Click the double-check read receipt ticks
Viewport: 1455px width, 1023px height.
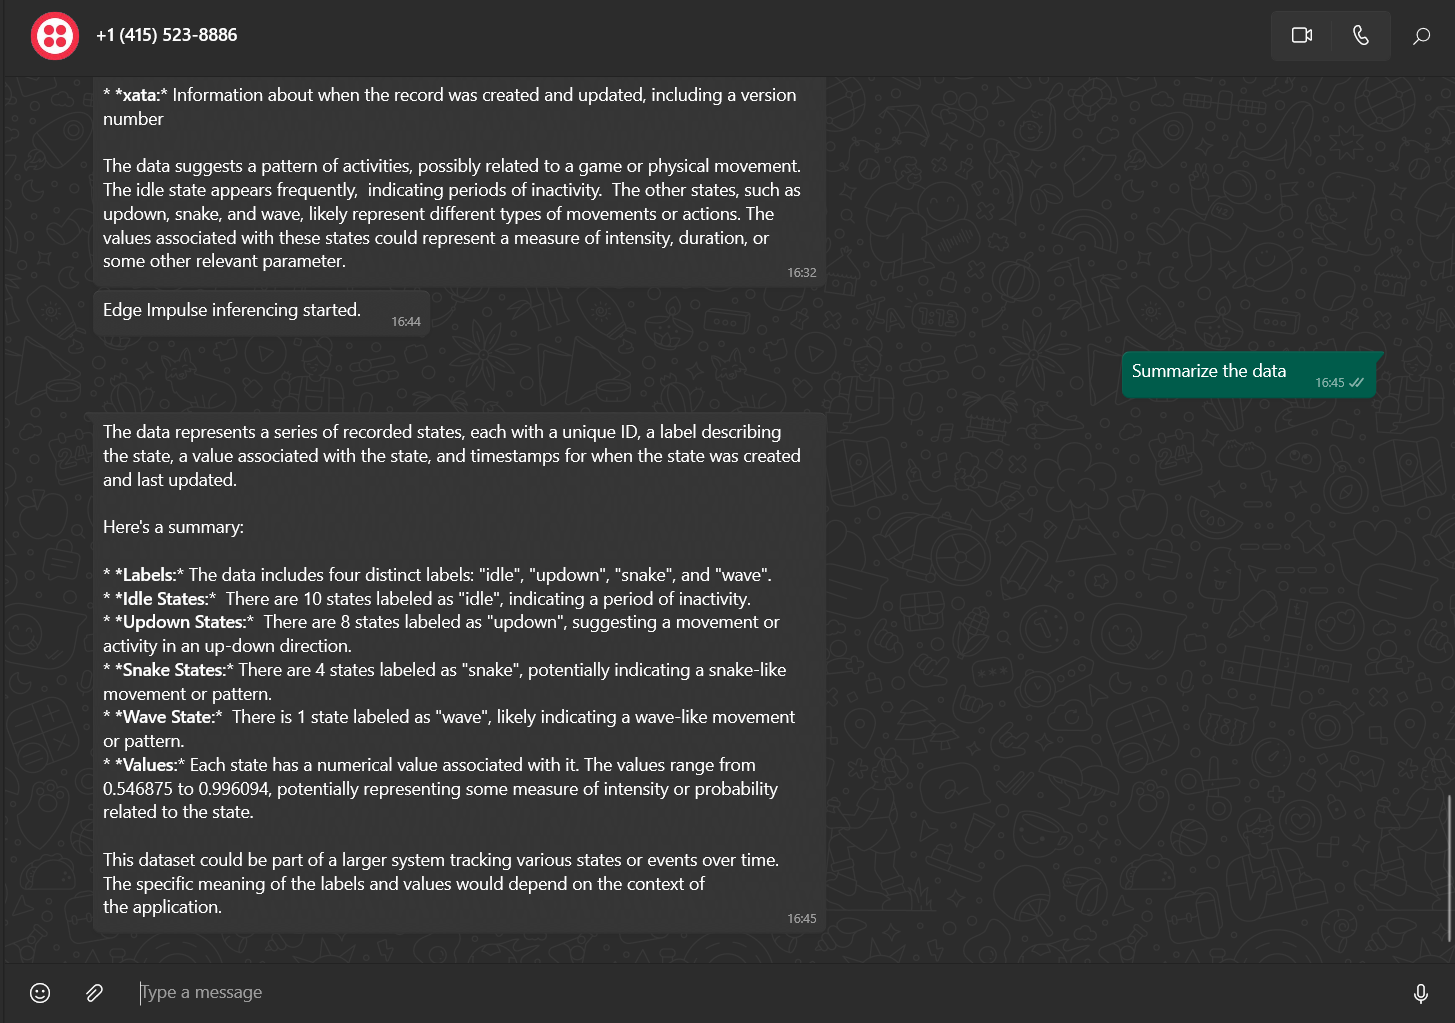pyautogui.click(x=1357, y=383)
